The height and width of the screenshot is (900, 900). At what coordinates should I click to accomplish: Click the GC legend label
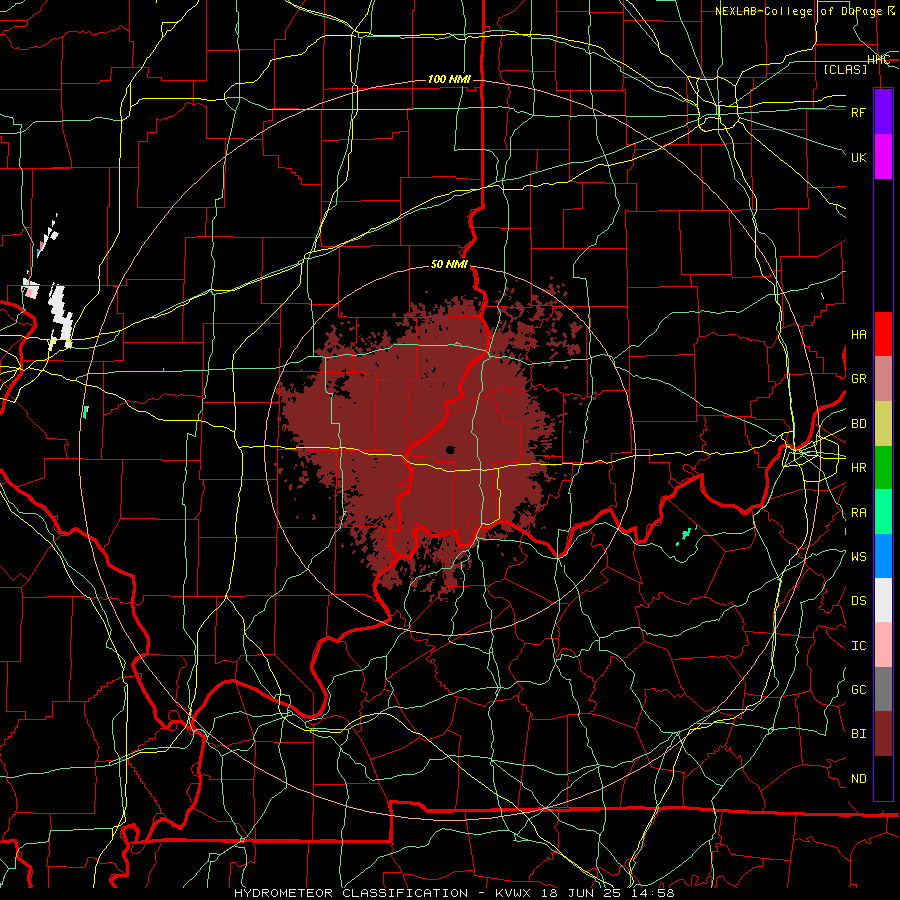point(858,690)
